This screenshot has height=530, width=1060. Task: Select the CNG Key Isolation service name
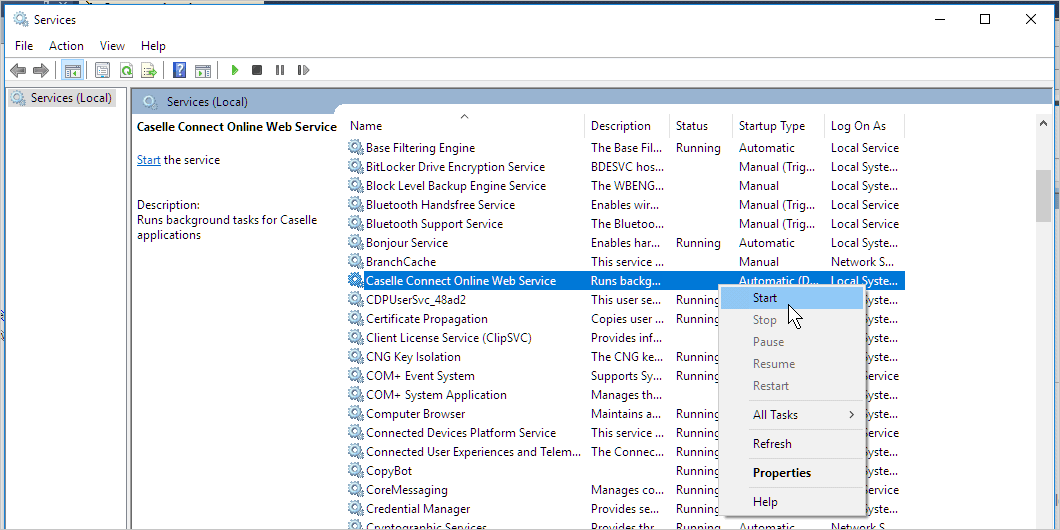point(413,356)
